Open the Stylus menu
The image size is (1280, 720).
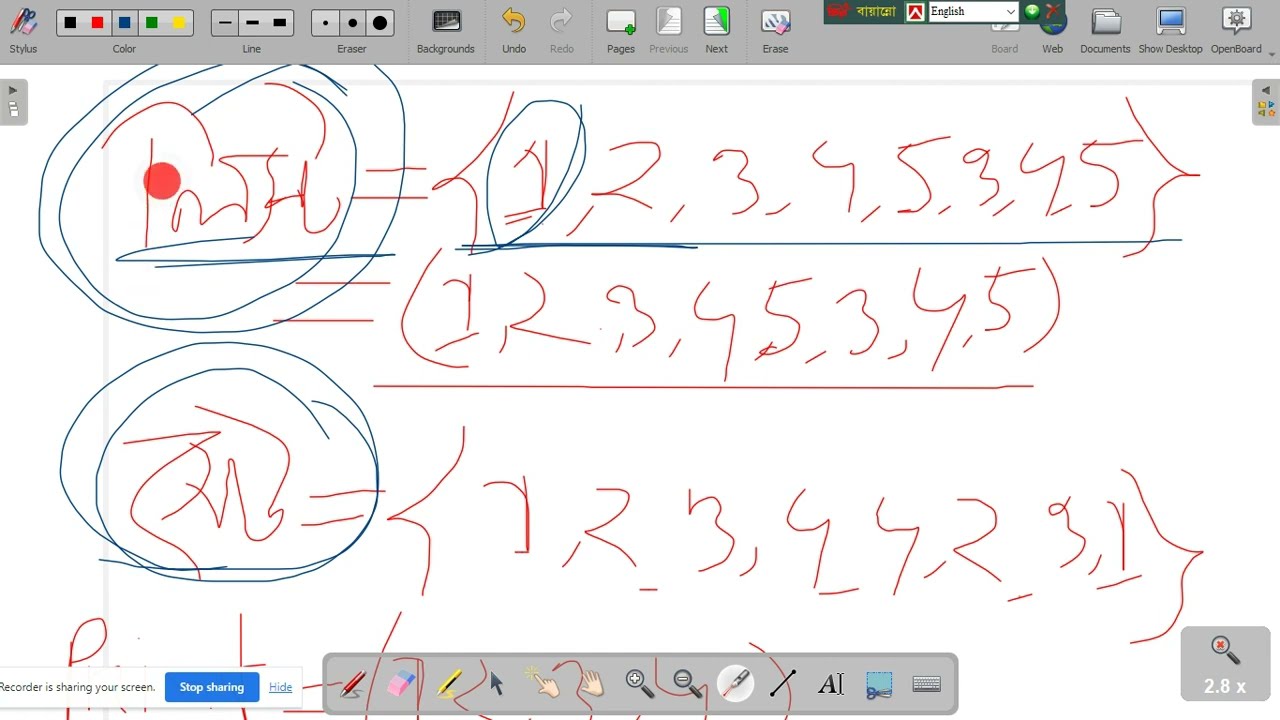(23, 30)
